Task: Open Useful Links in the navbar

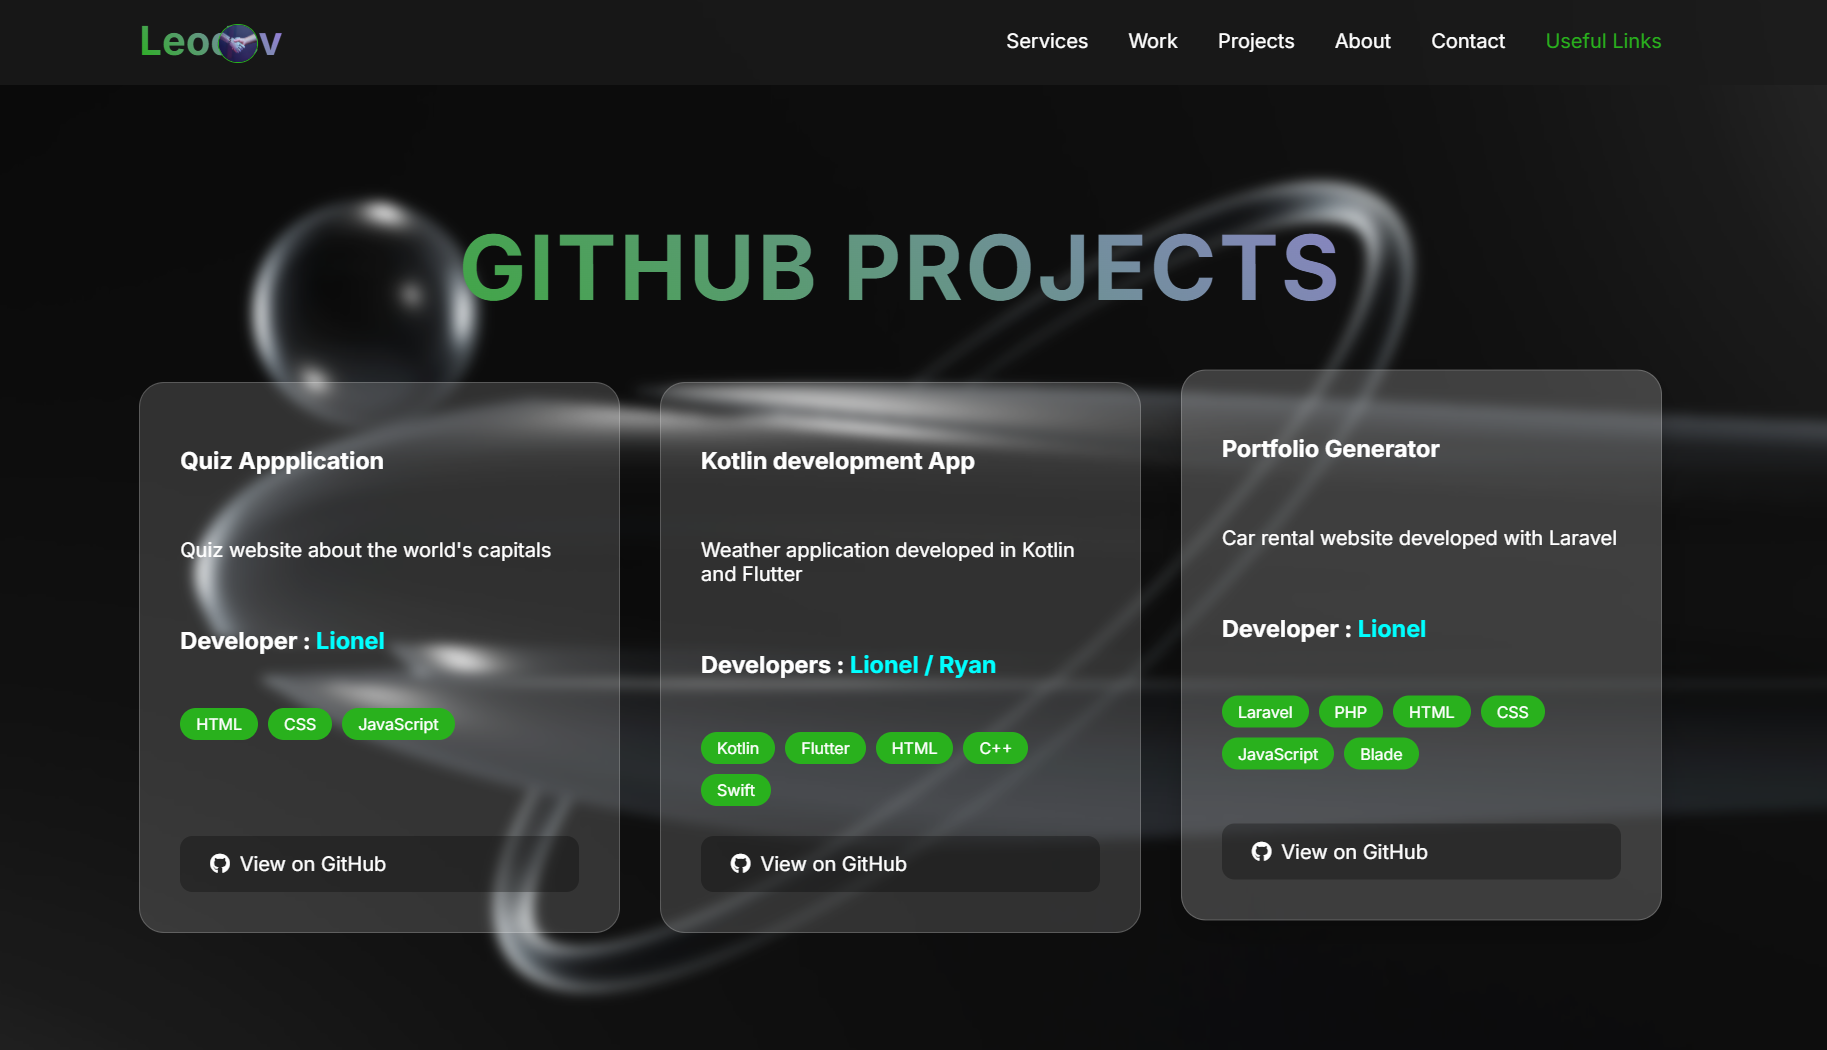Action: [x=1603, y=41]
